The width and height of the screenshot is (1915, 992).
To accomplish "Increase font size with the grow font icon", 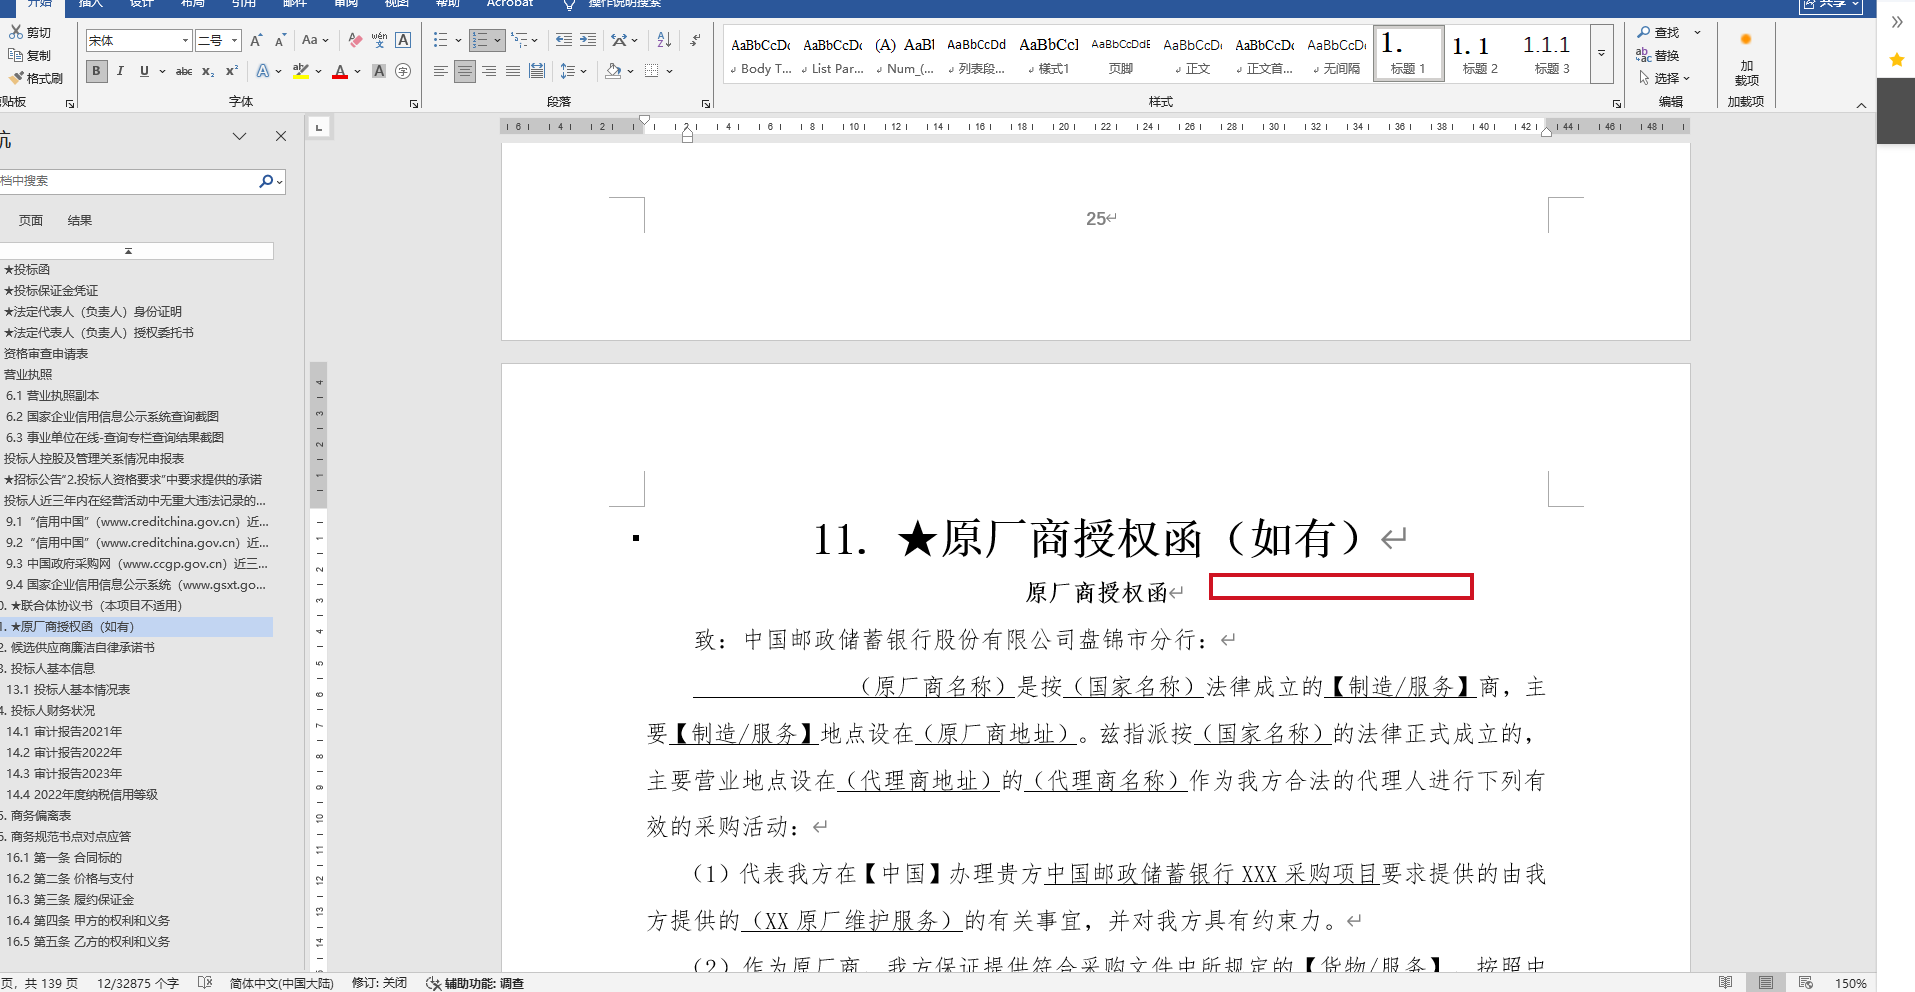I will click(x=256, y=40).
